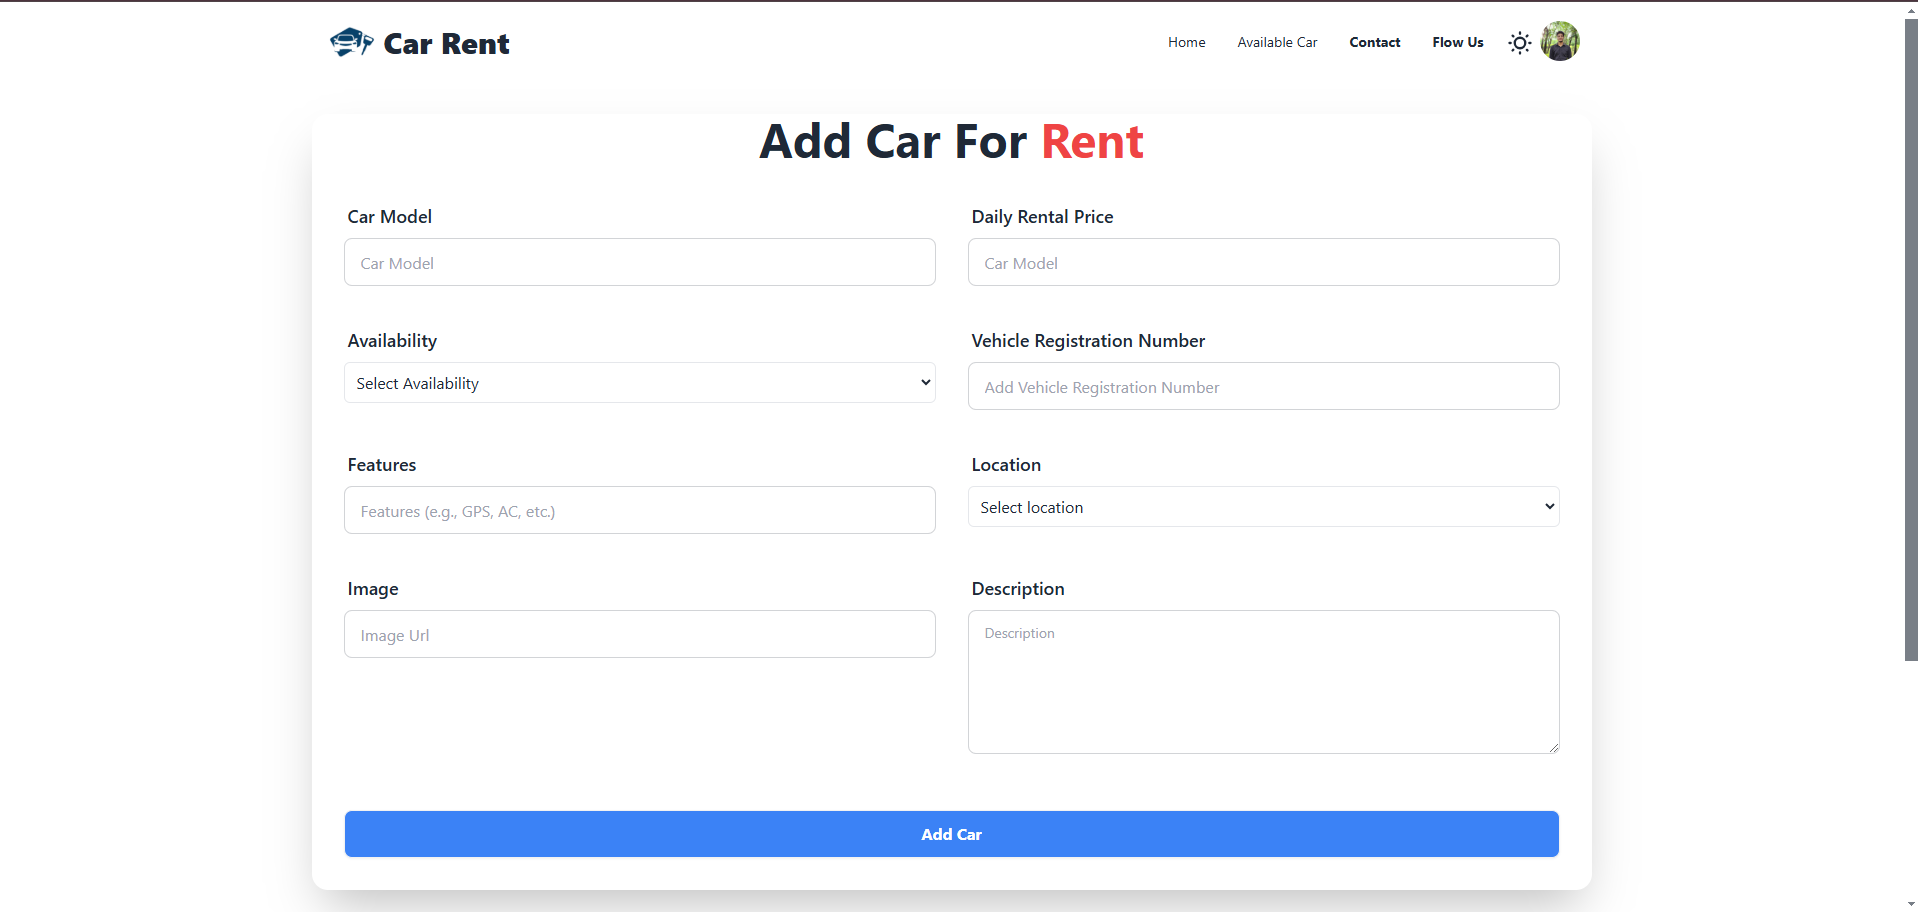The width and height of the screenshot is (1918, 912).
Task: Focus the Description text area
Action: 1263,682
